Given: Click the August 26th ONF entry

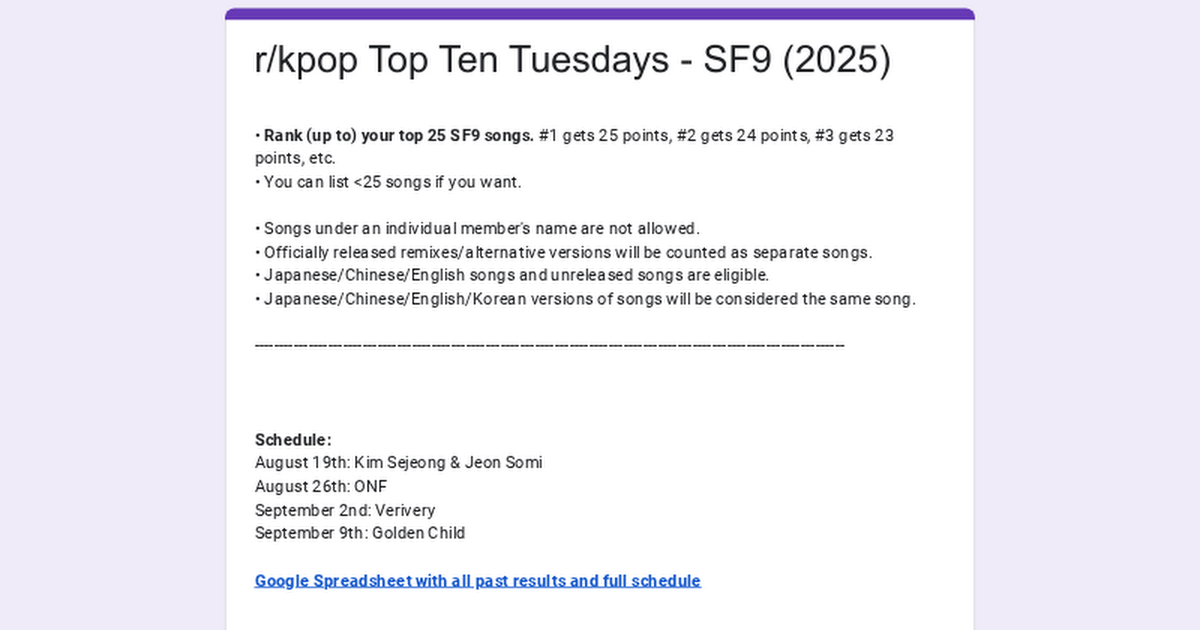Looking at the screenshot, I should click(x=321, y=486).
